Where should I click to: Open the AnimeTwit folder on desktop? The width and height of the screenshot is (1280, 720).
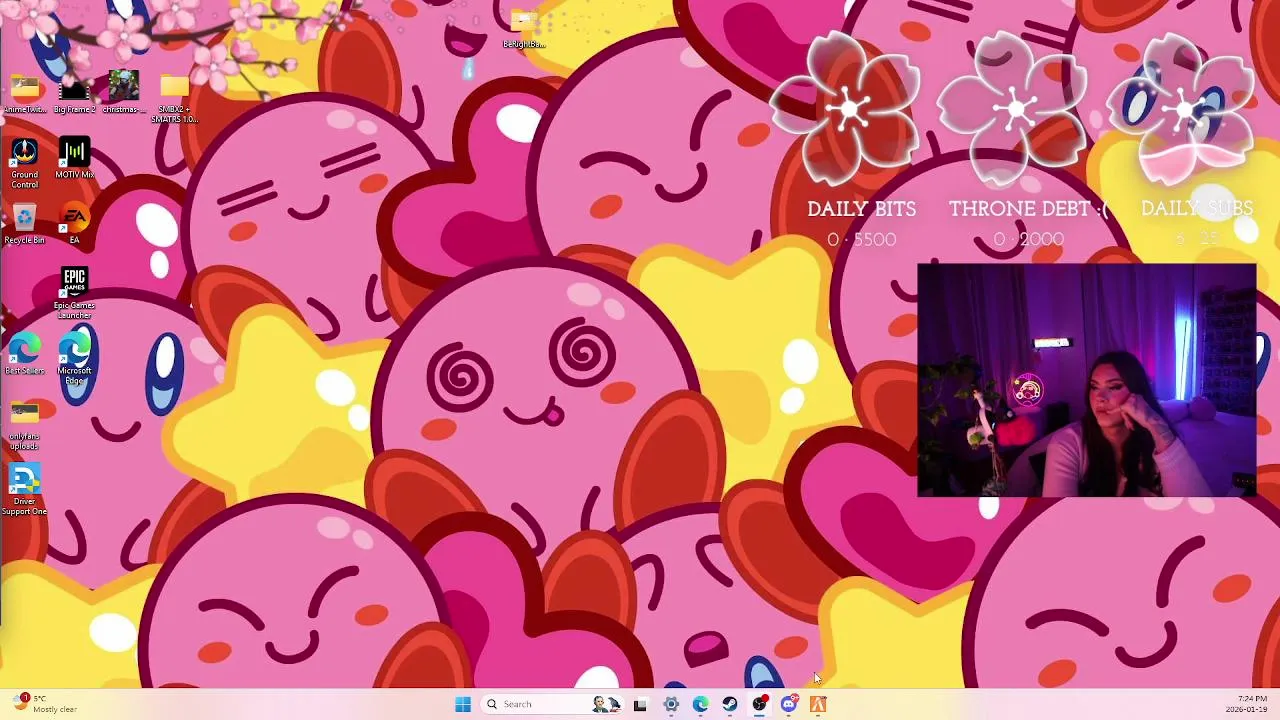point(25,93)
